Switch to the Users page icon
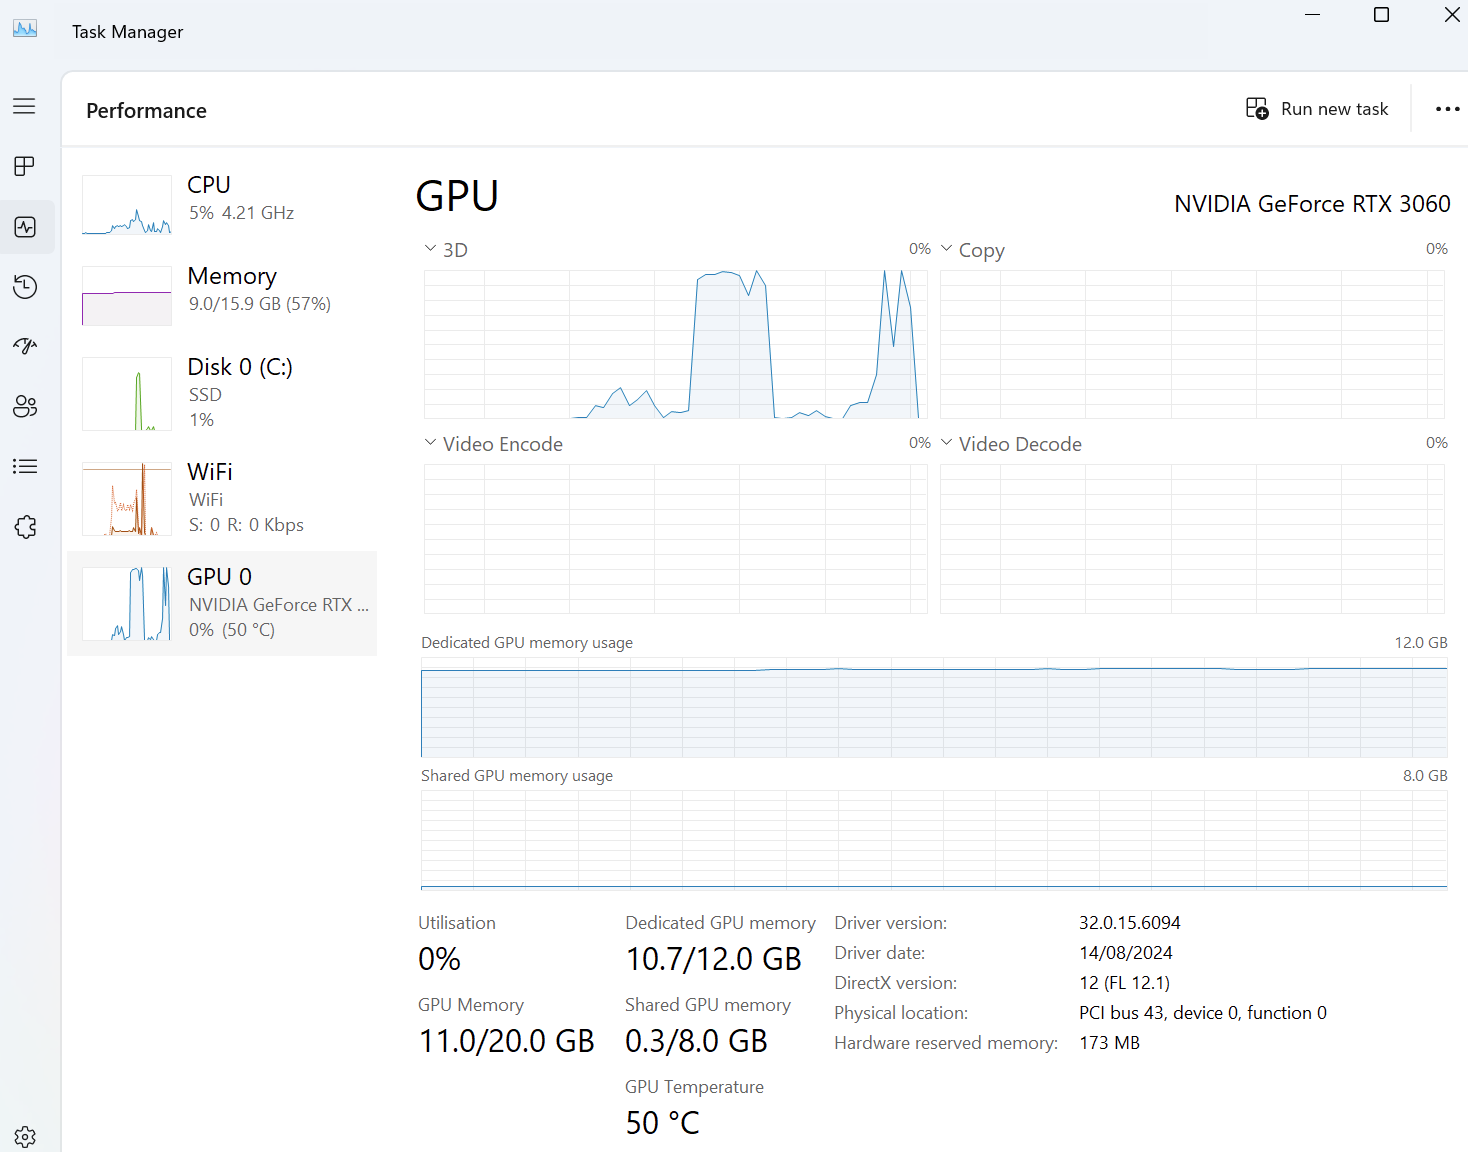Viewport: 1468px width, 1152px height. pos(24,406)
